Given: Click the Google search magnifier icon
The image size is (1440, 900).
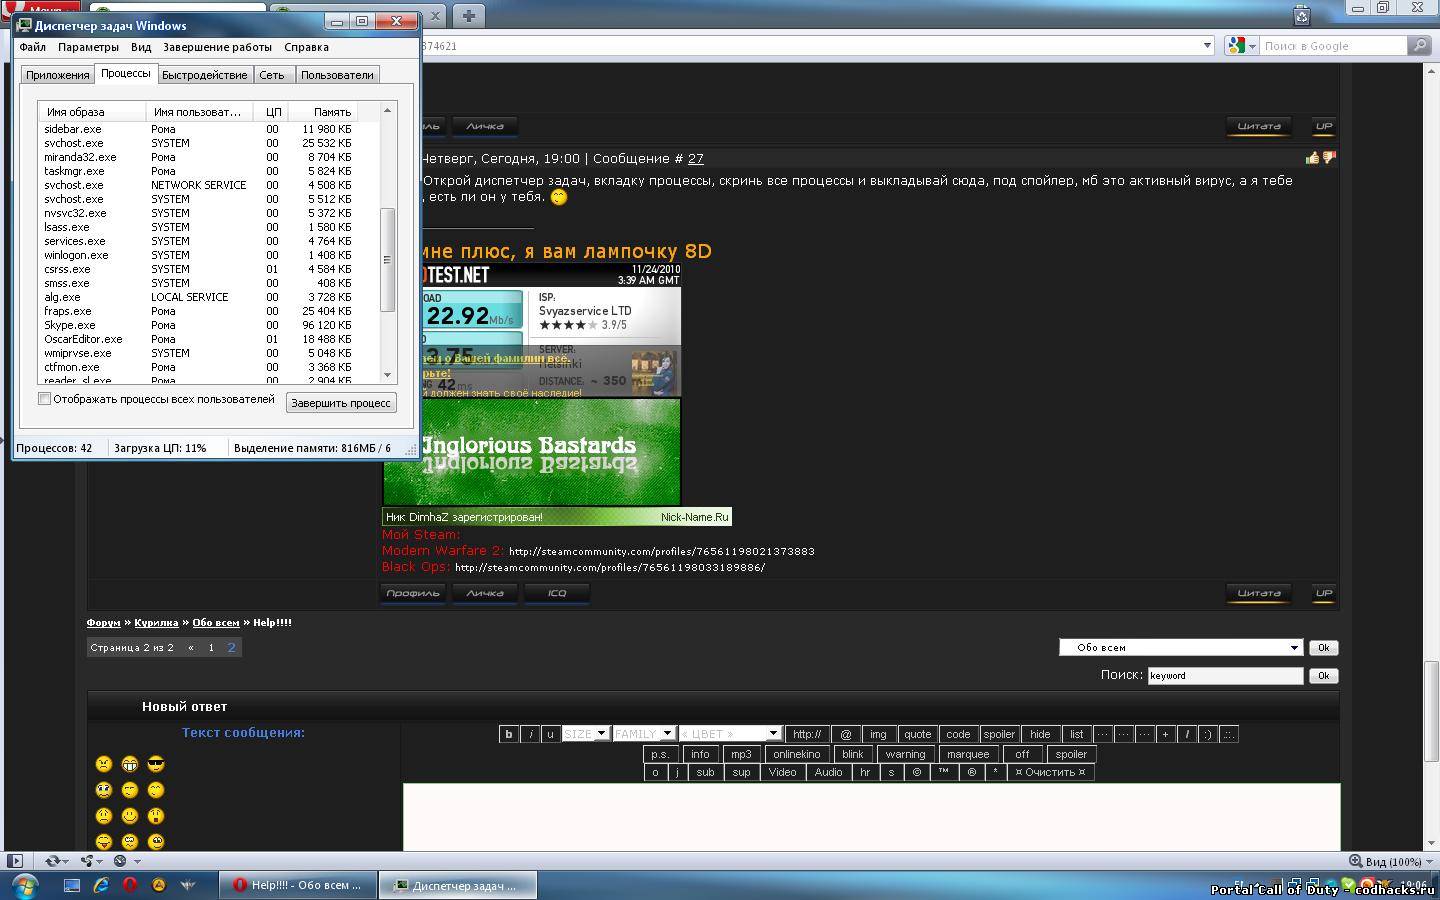Looking at the screenshot, I should pyautogui.click(x=1419, y=45).
